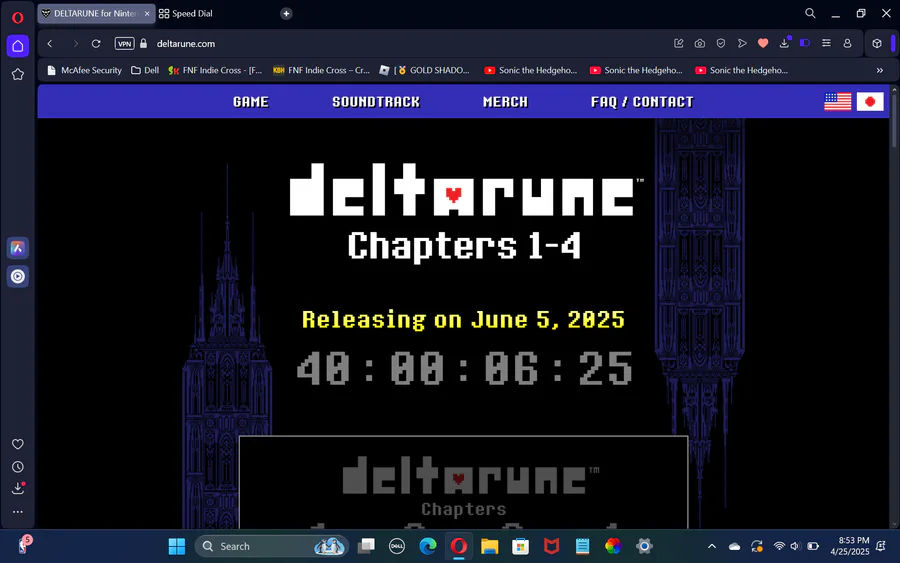Viewport: 900px width, 563px height.
Task: Reload the deltarune.com page
Action: click(x=96, y=44)
